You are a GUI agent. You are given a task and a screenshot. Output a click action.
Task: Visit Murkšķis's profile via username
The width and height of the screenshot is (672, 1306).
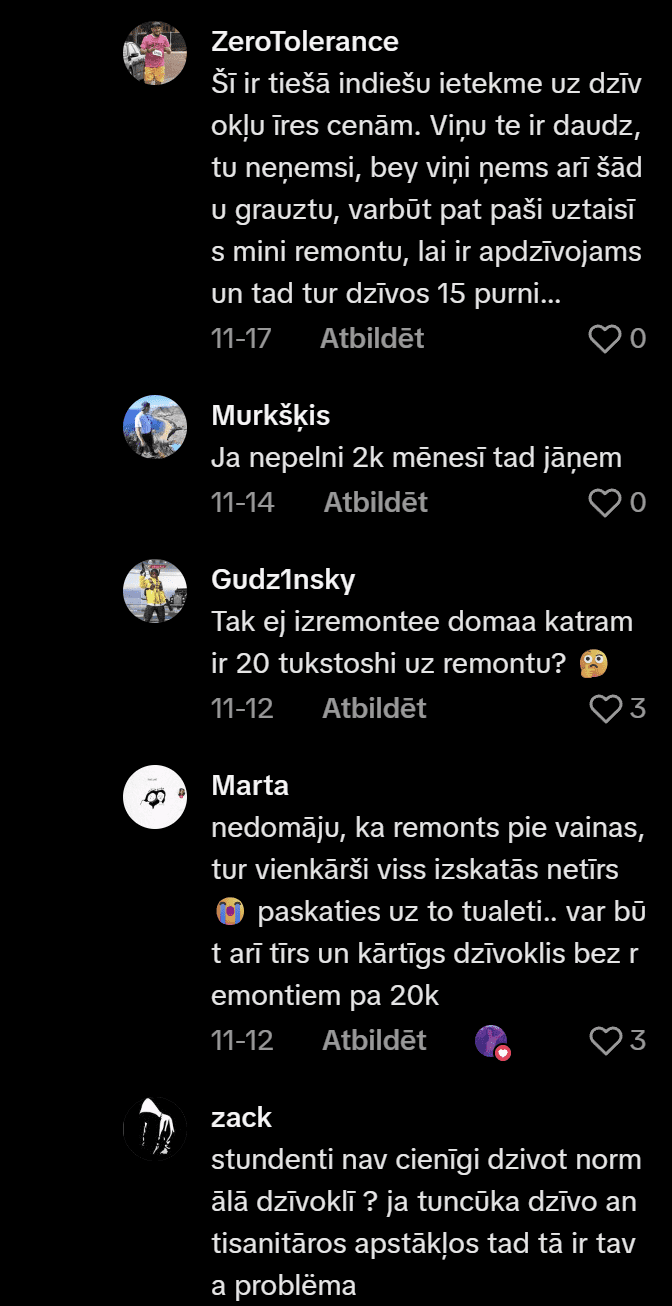(271, 415)
